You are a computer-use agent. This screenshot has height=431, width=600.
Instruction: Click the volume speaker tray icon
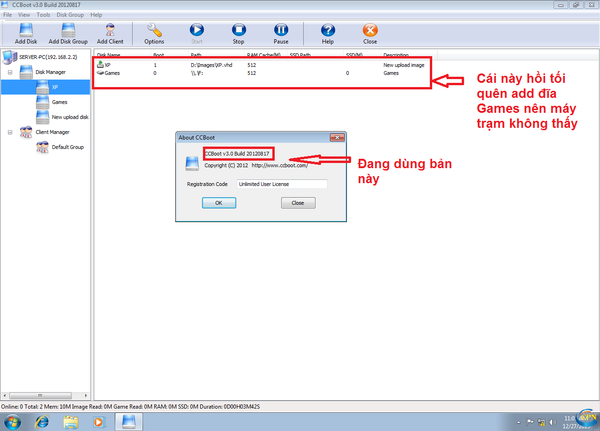[x=552, y=422]
